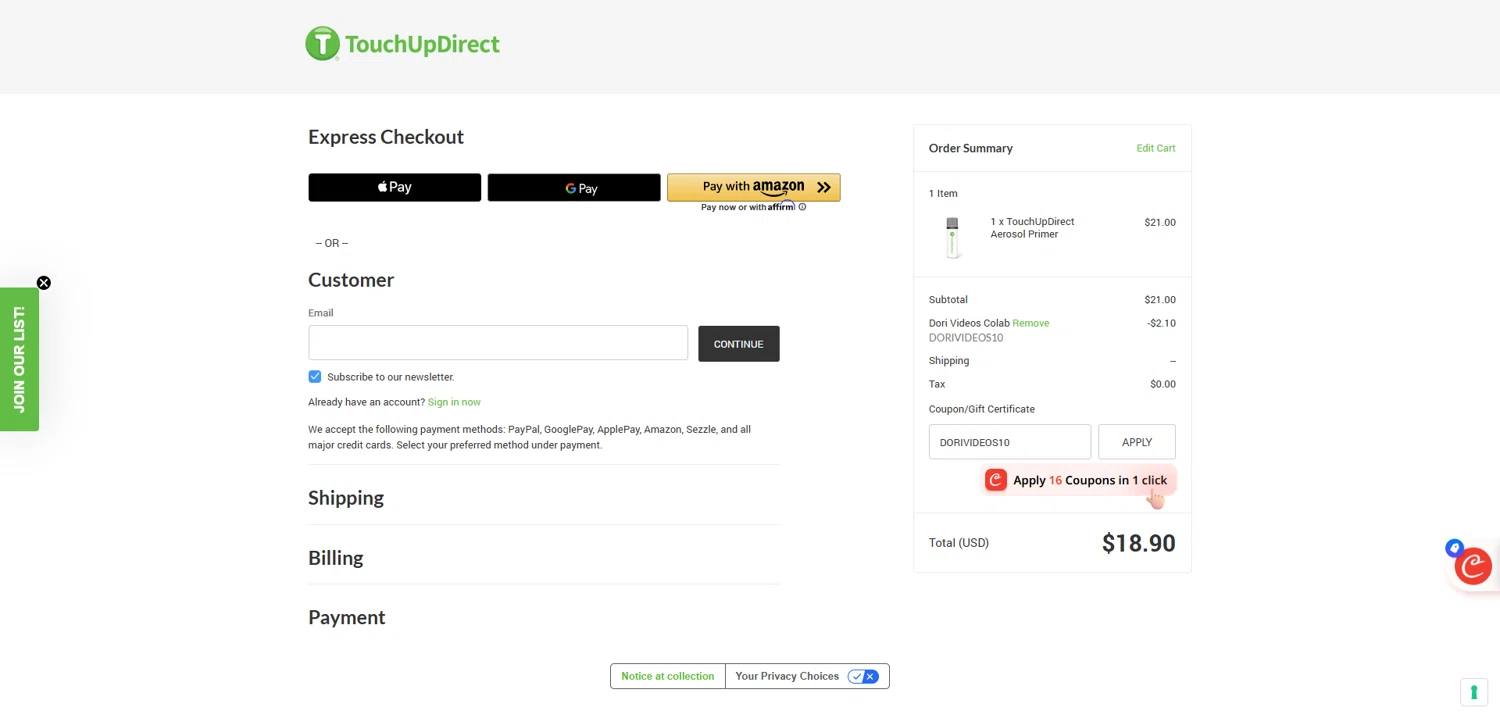The width and height of the screenshot is (1500, 718).
Task: Apply the coupon code
Action: click(1136, 442)
